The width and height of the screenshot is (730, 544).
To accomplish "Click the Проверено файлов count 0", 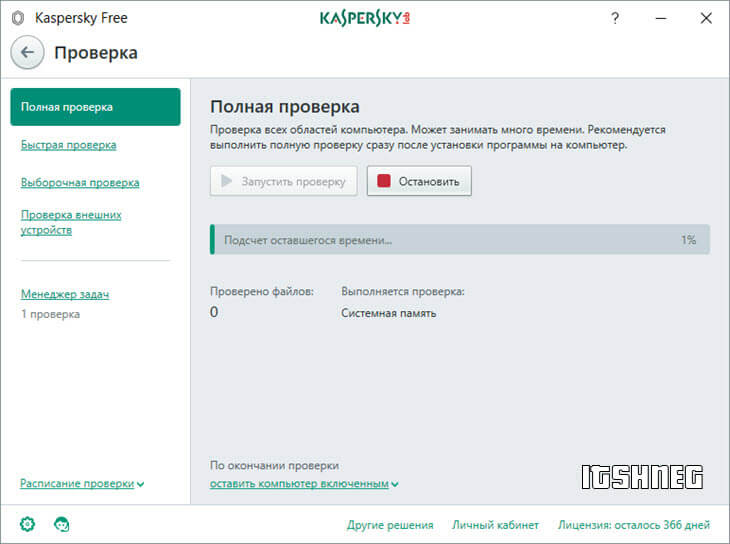I will 214,312.
